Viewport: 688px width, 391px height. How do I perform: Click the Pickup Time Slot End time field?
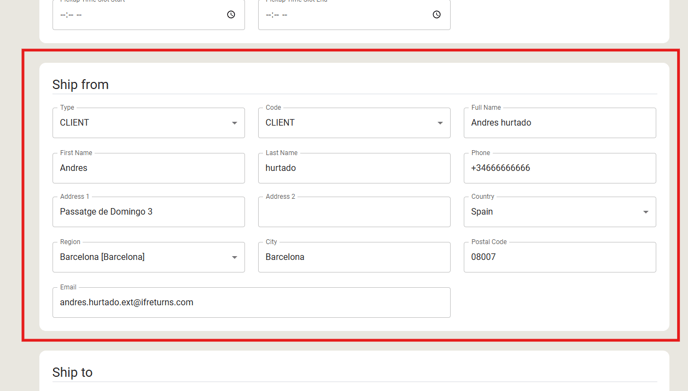tap(354, 15)
